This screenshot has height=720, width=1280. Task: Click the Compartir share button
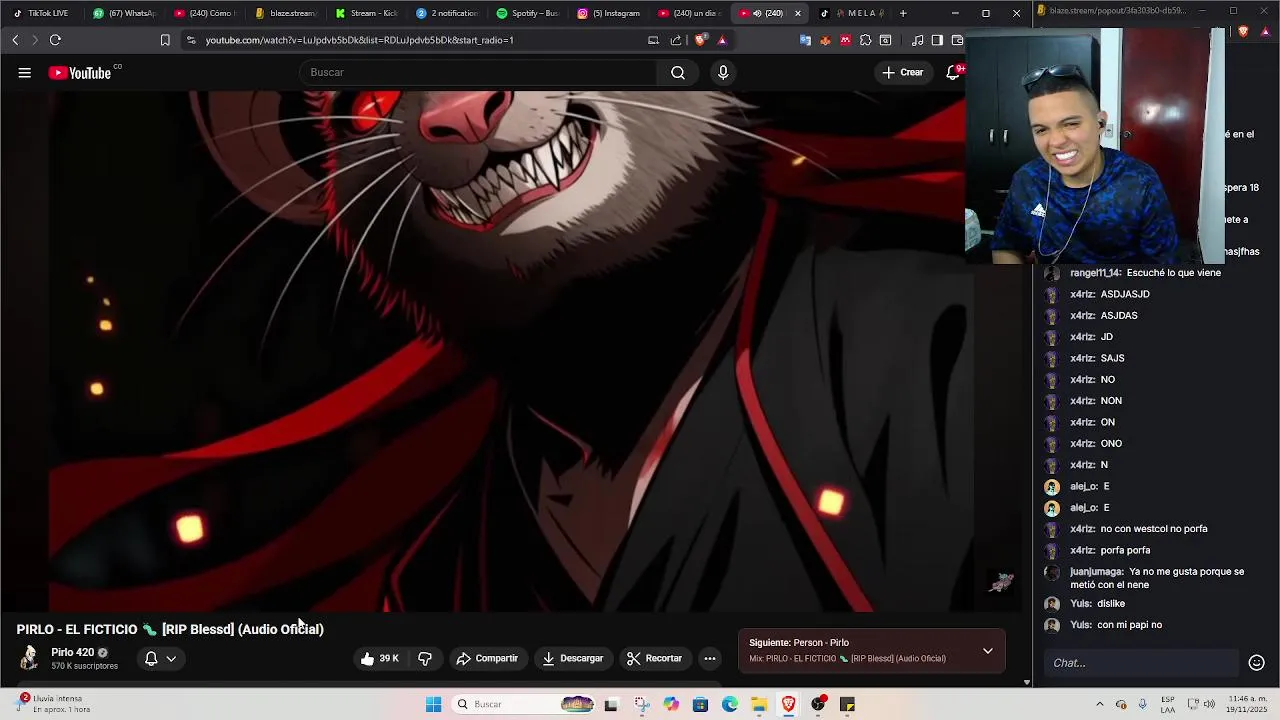click(x=487, y=658)
